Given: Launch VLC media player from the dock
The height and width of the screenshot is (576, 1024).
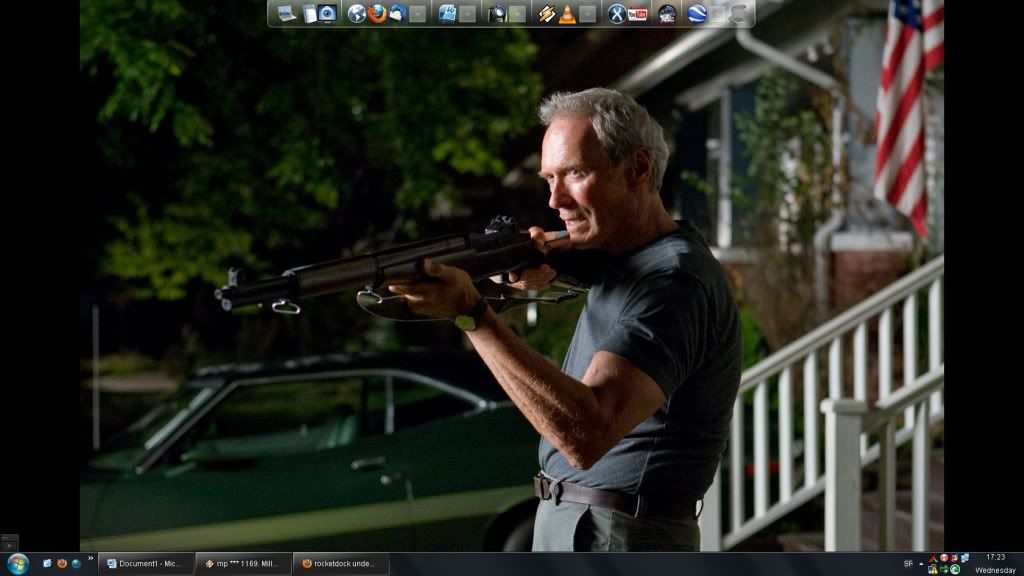Looking at the screenshot, I should point(567,14).
